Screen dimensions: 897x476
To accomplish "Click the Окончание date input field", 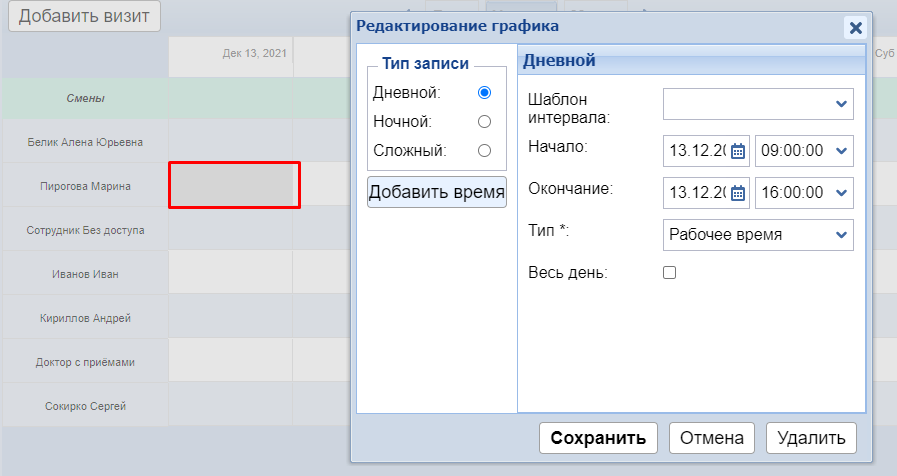I will pos(696,193).
